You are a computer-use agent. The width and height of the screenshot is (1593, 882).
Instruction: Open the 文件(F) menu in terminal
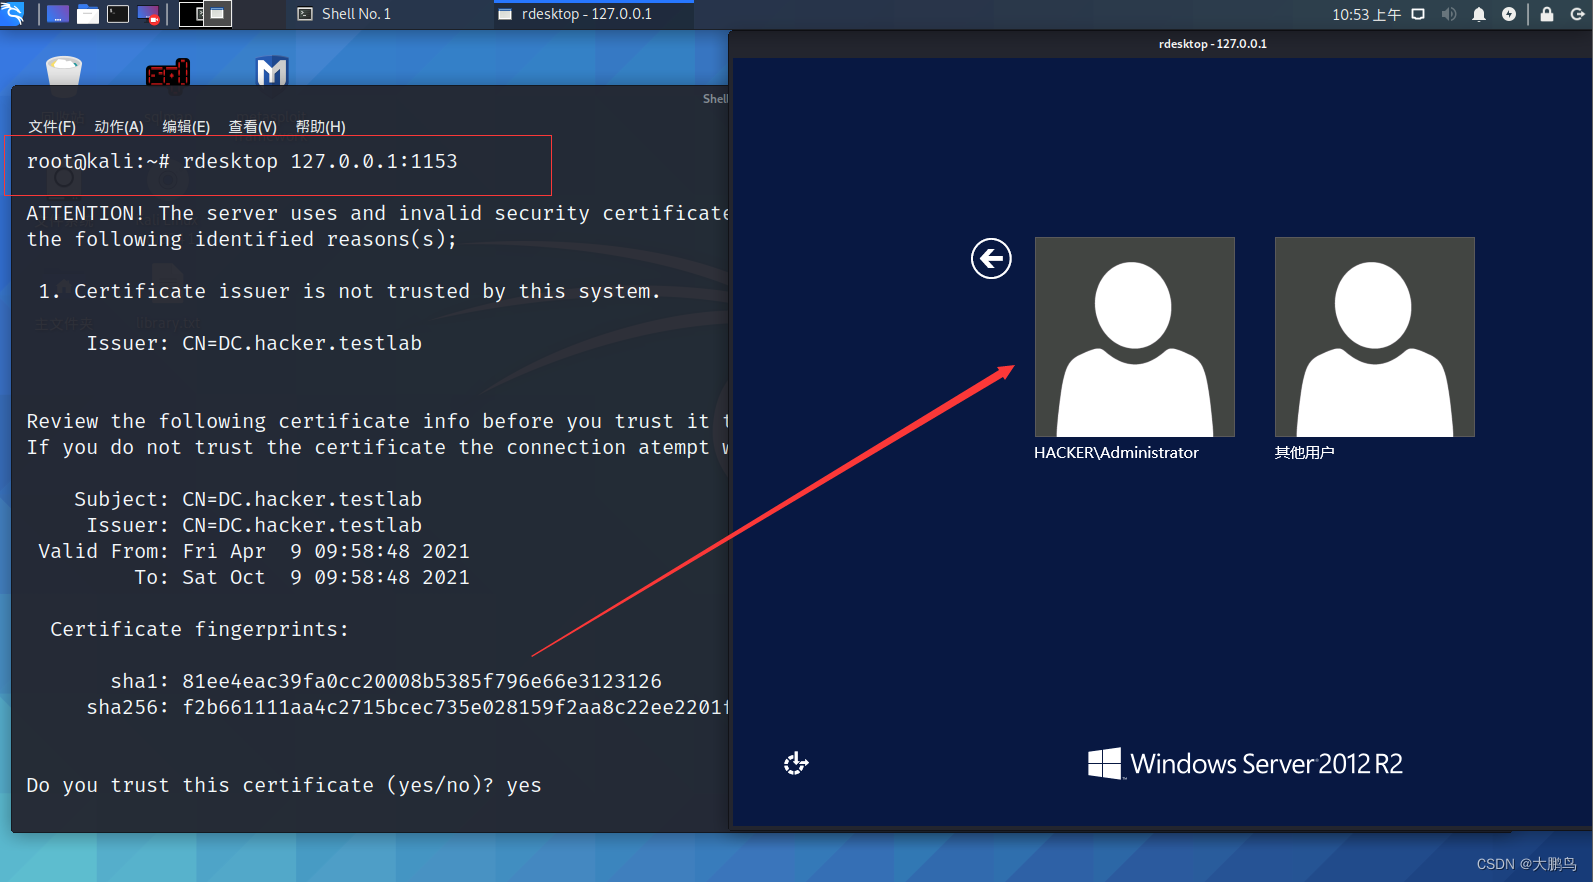coord(52,127)
